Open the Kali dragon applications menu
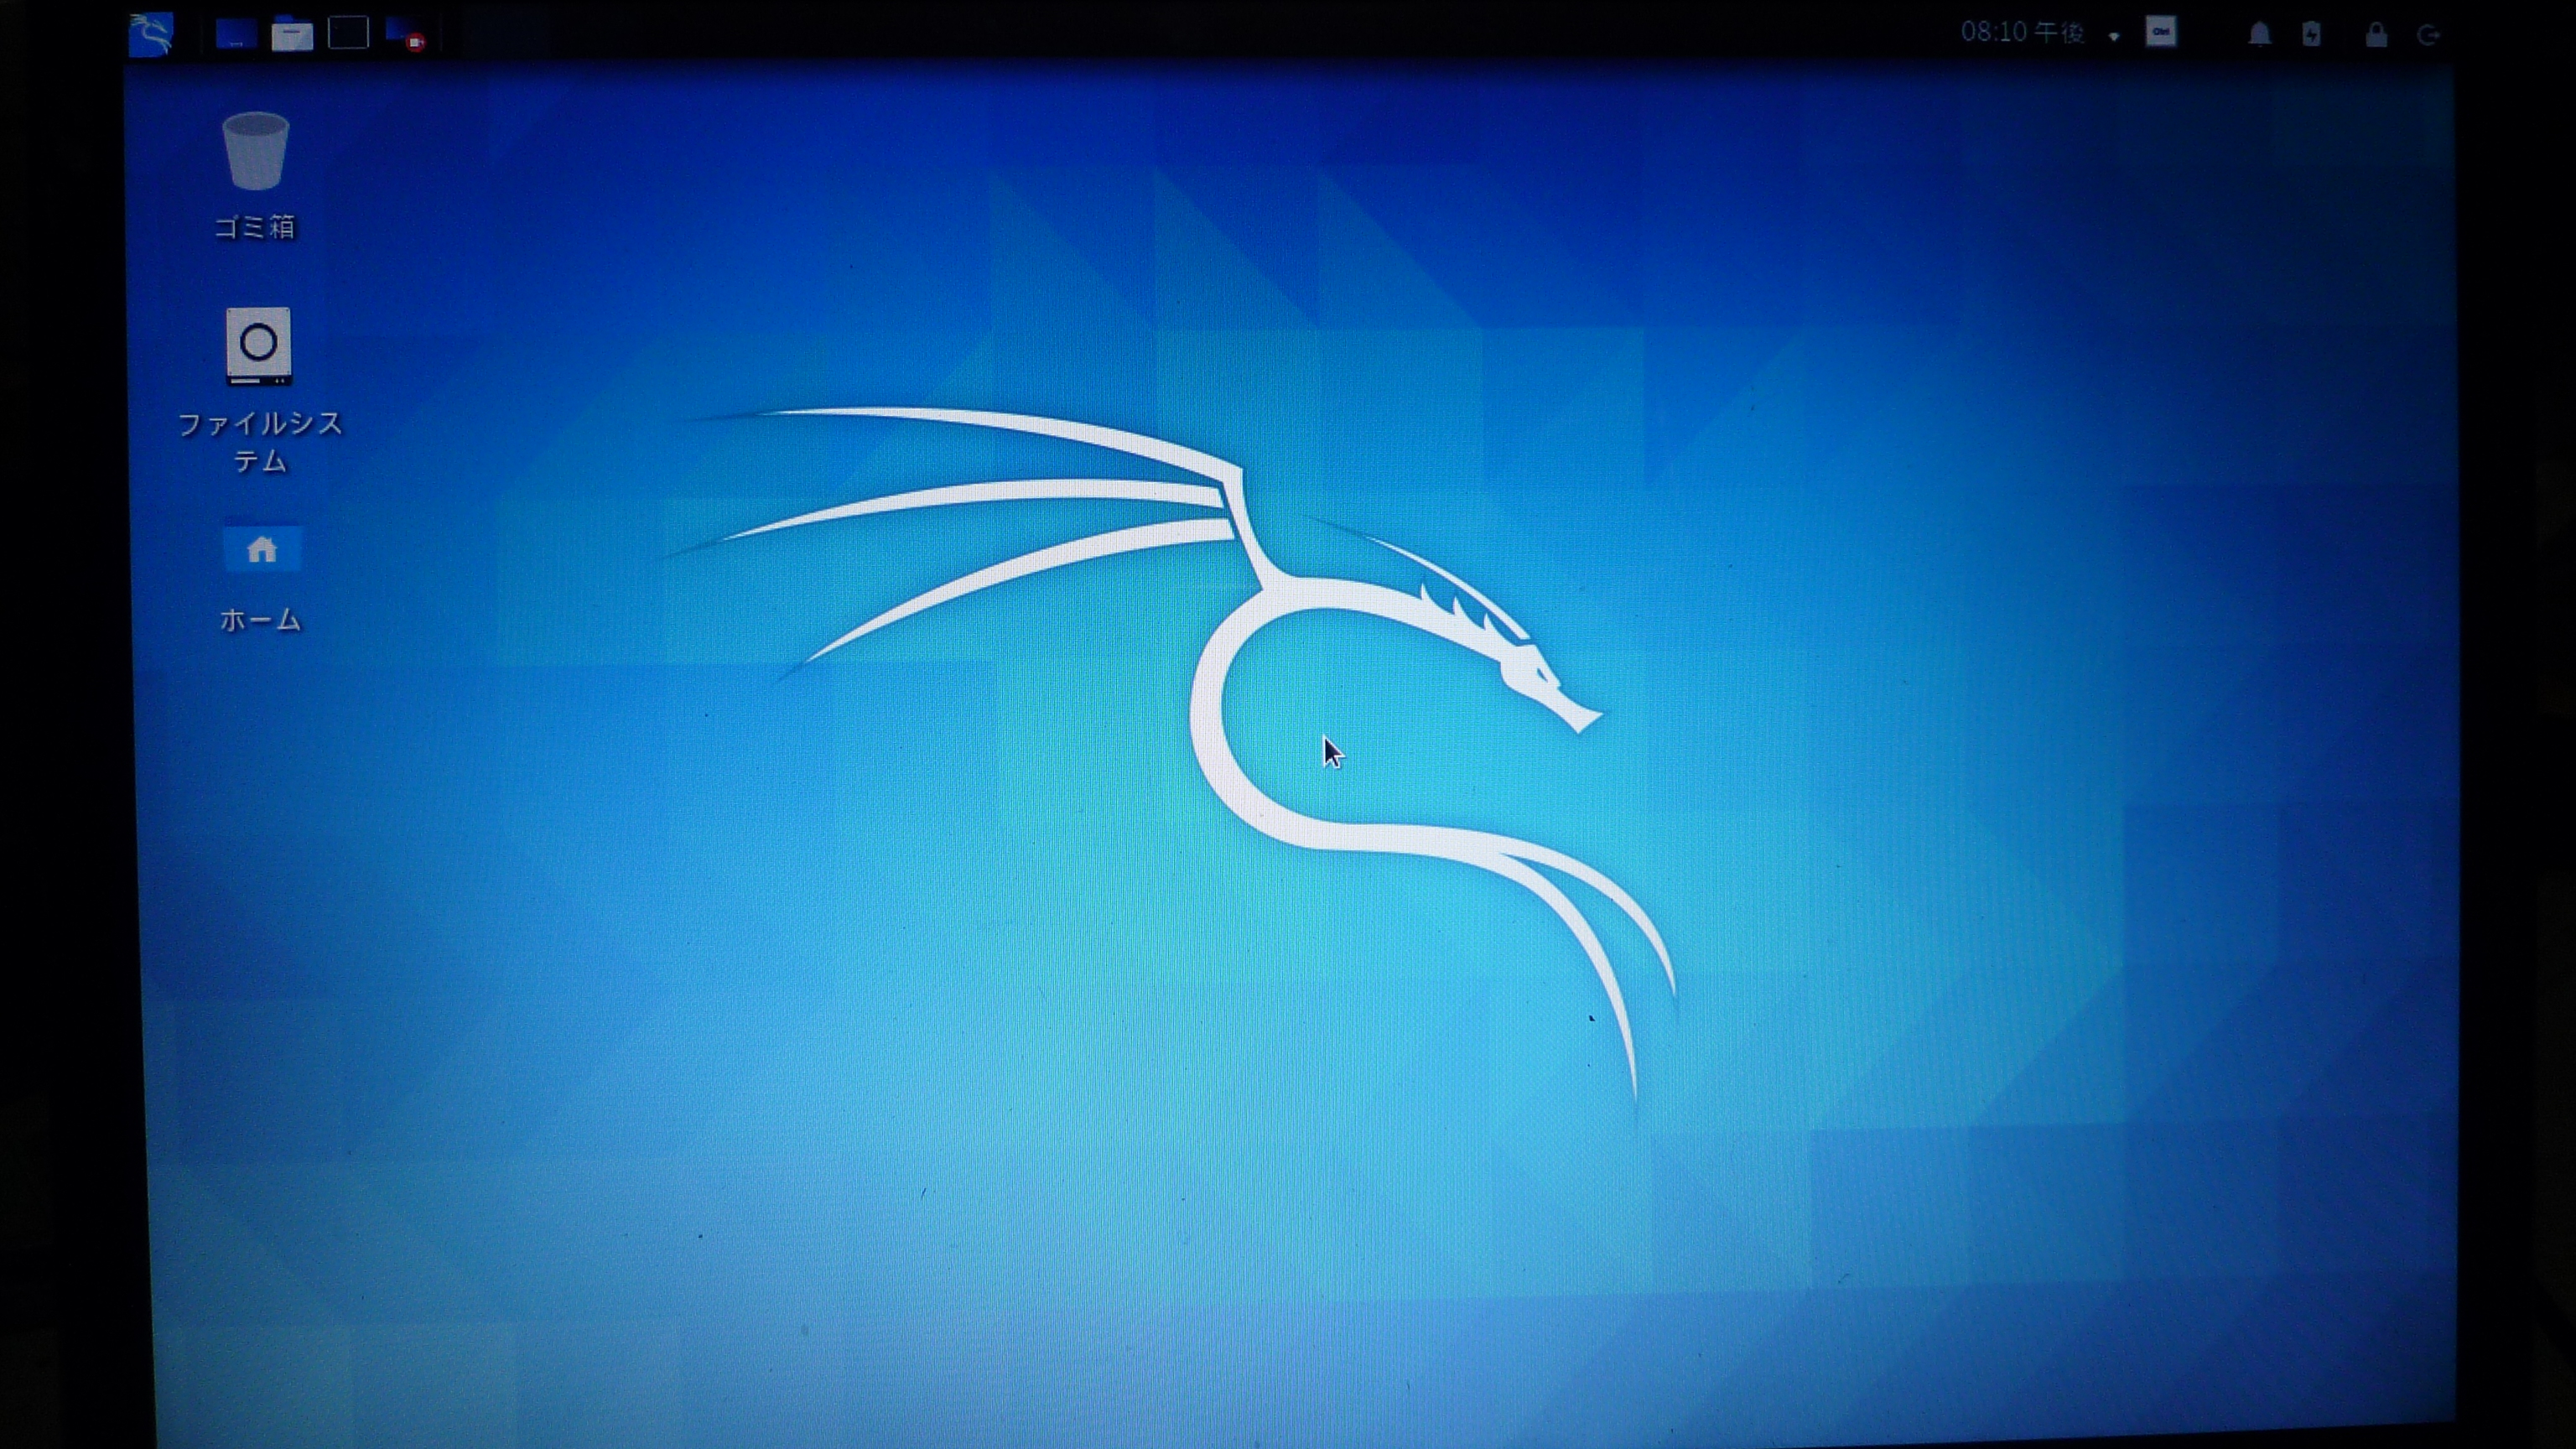Screen dimensions: 2576x1449 (151, 34)
